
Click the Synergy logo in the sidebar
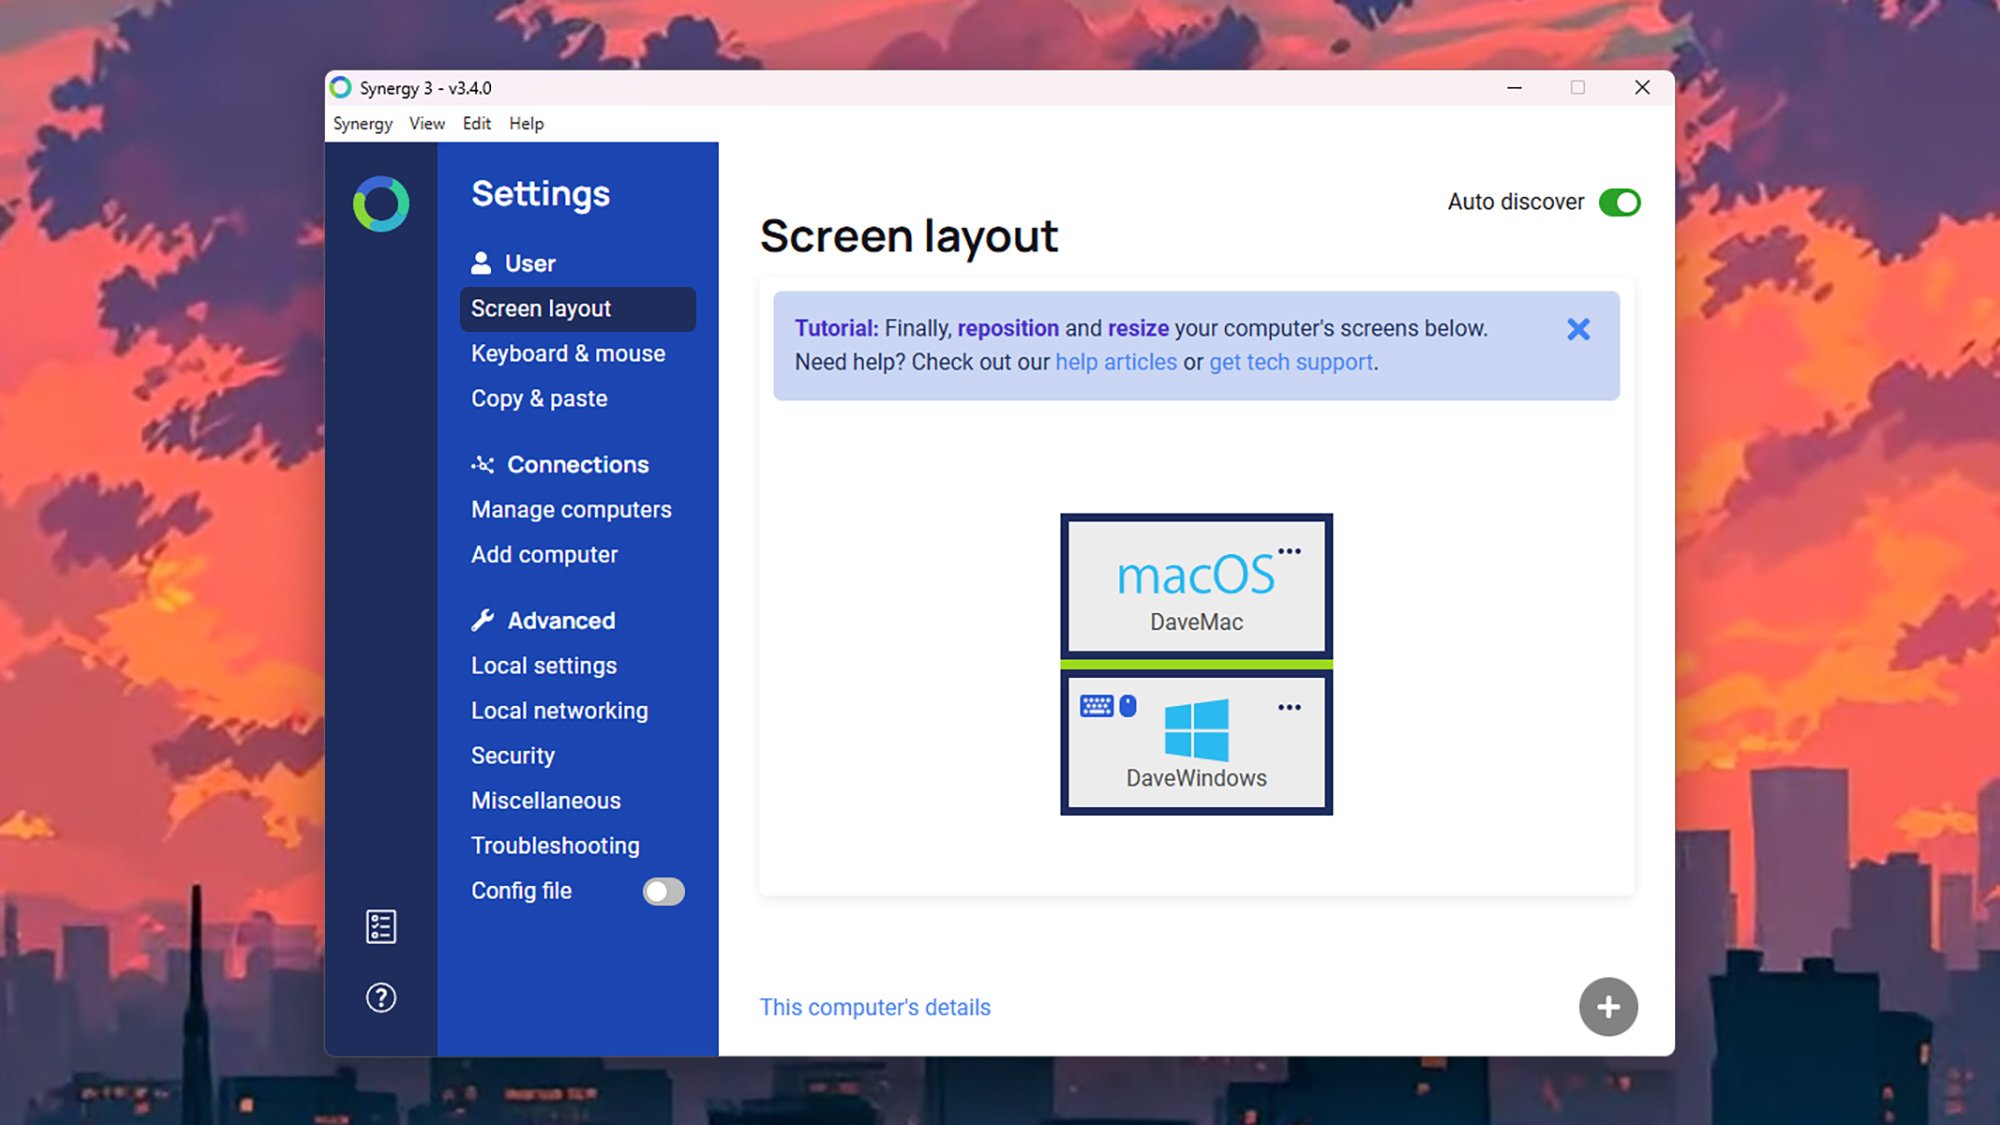381,204
